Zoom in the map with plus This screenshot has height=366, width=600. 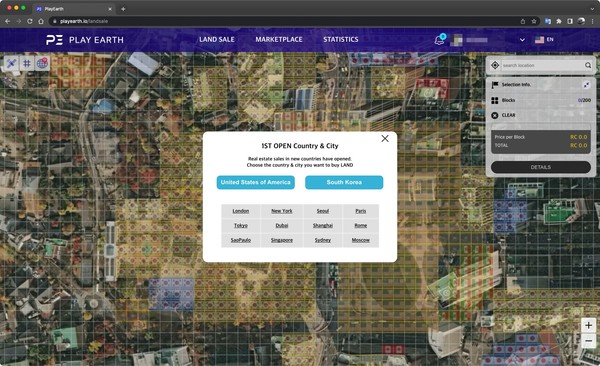pos(588,325)
